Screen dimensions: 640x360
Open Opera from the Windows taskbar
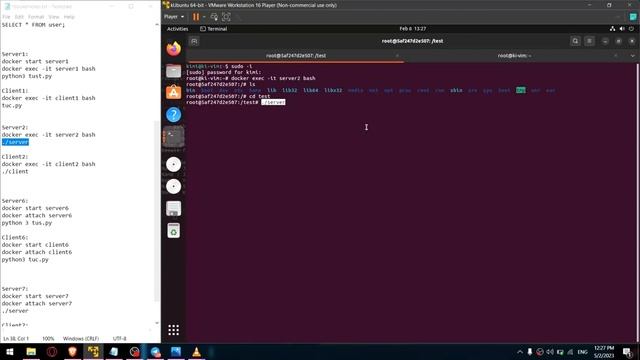[52, 352]
